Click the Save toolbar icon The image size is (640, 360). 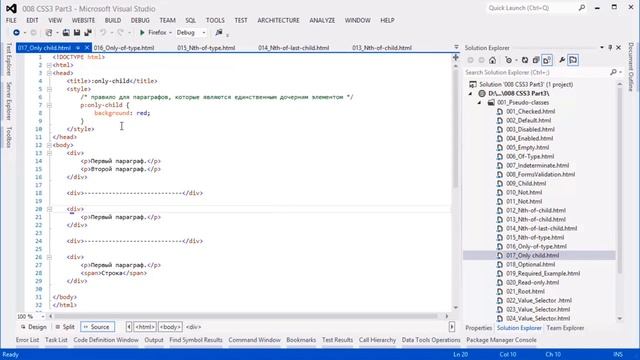point(77,32)
